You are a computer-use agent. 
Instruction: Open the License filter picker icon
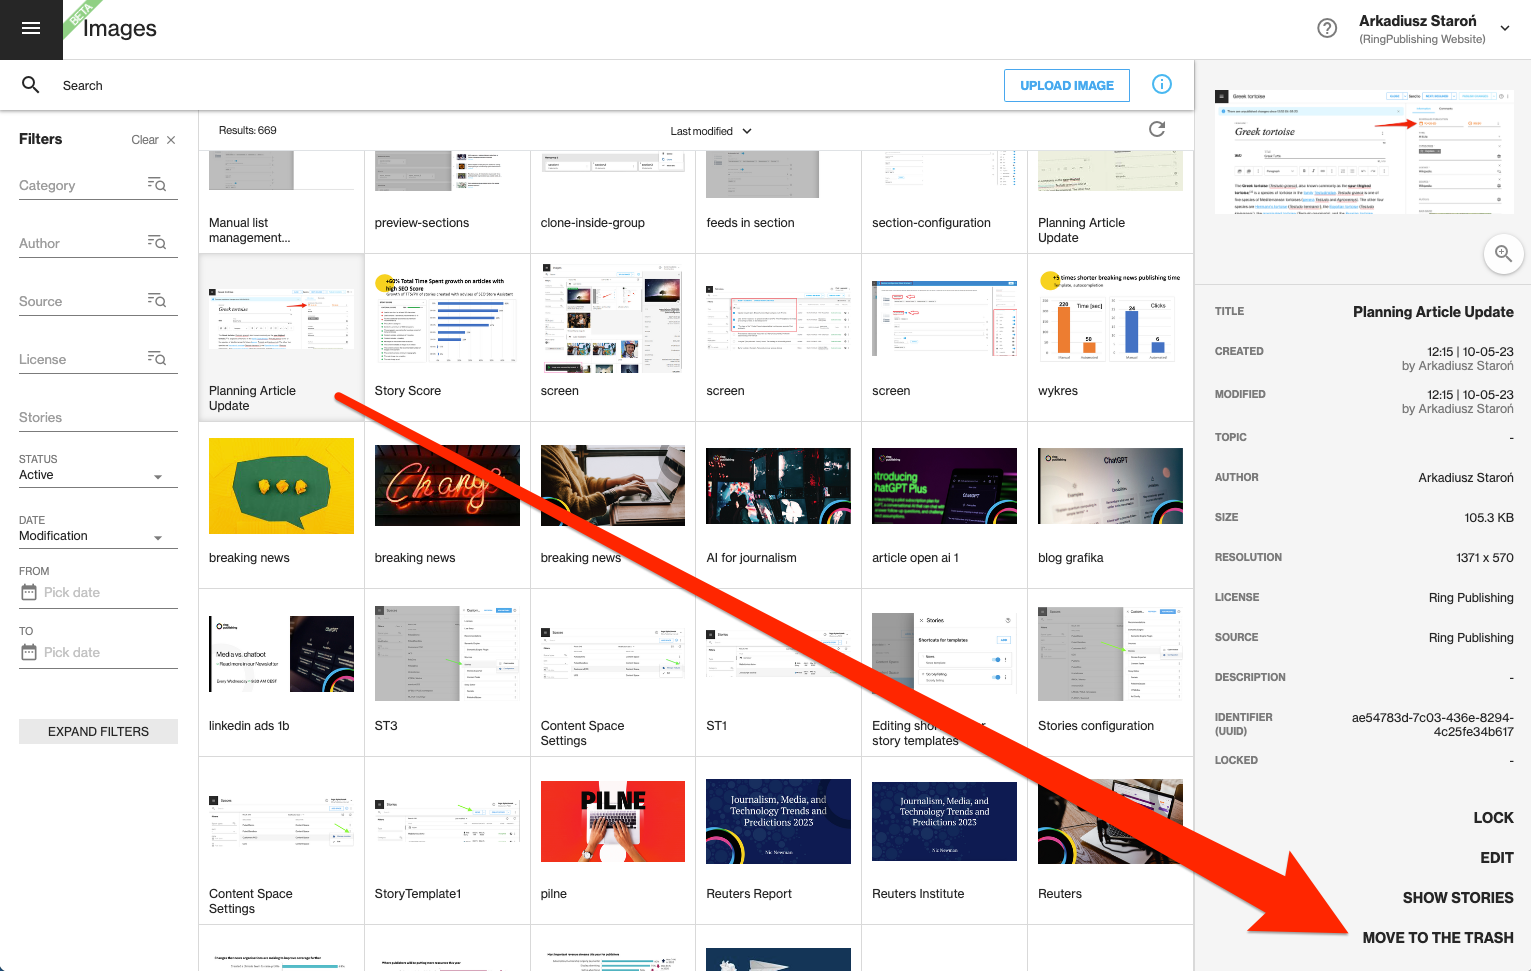pyautogui.click(x=157, y=358)
